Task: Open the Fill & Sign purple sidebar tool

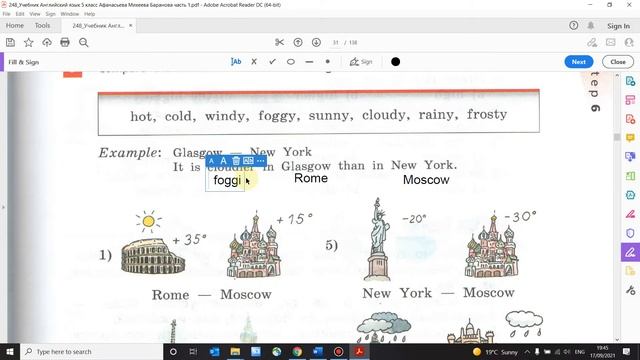Action: point(630,252)
